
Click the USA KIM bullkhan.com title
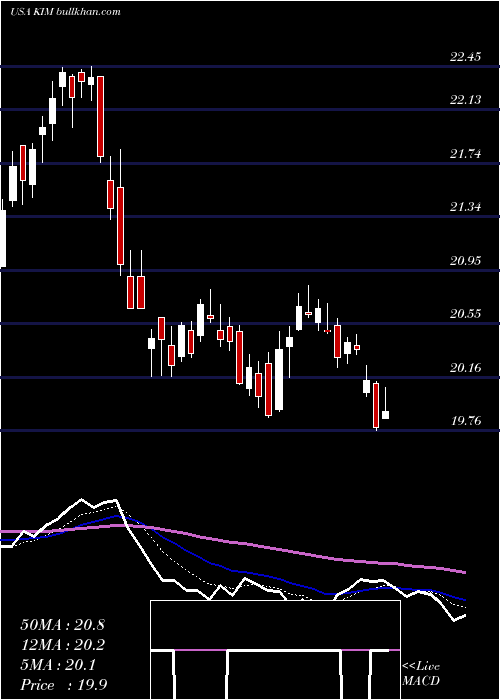(65, 12)
